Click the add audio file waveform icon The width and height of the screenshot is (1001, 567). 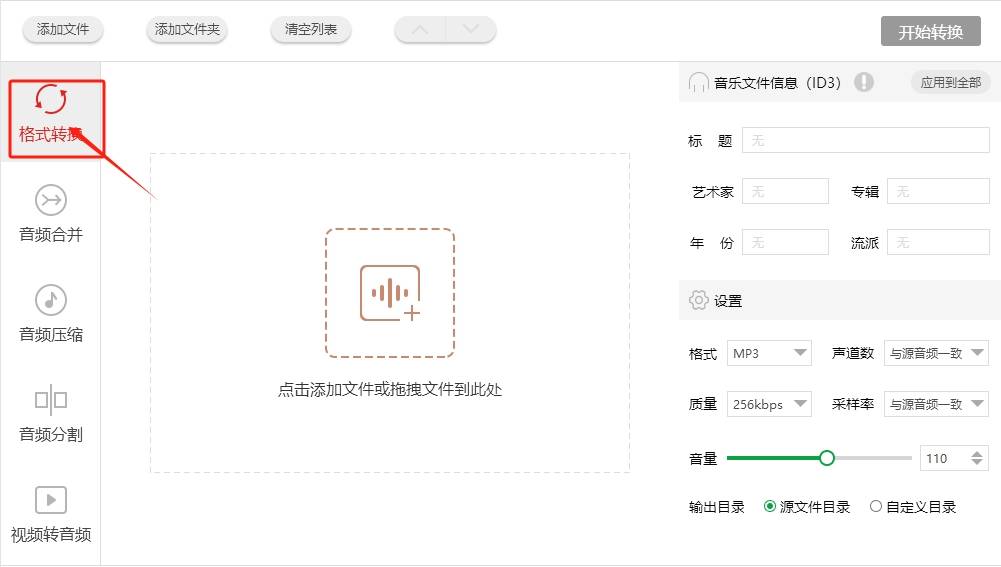390,293
